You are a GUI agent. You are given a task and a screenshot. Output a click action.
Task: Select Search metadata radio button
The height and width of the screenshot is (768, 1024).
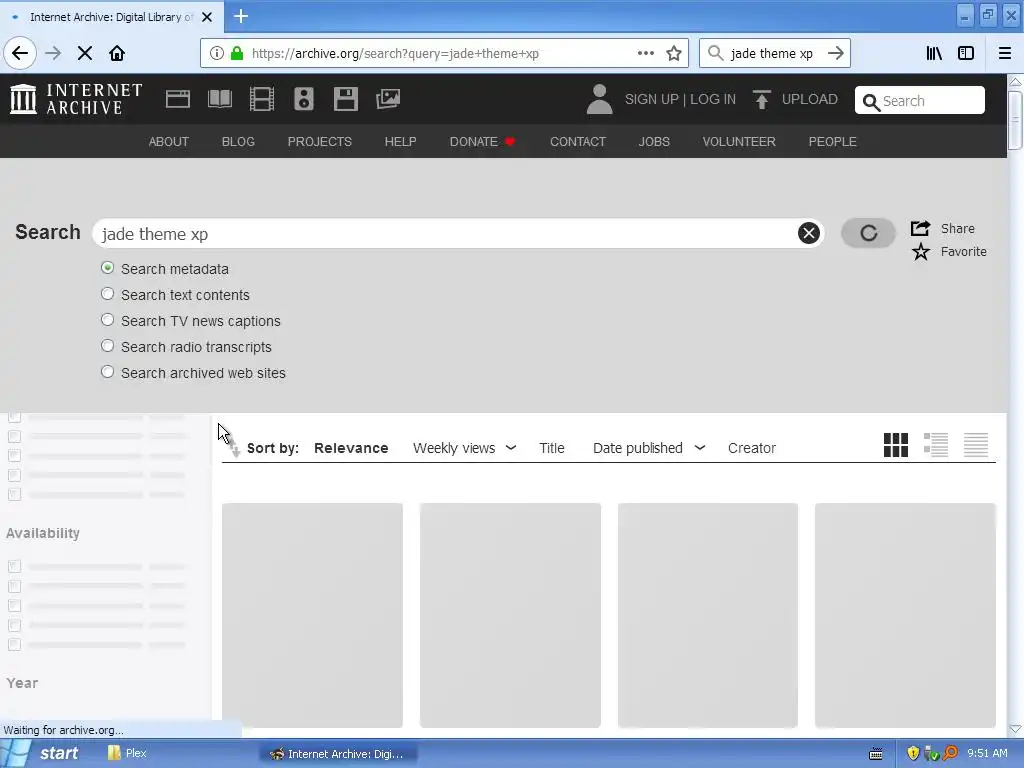pyautogui.click(x=107, y=268)
